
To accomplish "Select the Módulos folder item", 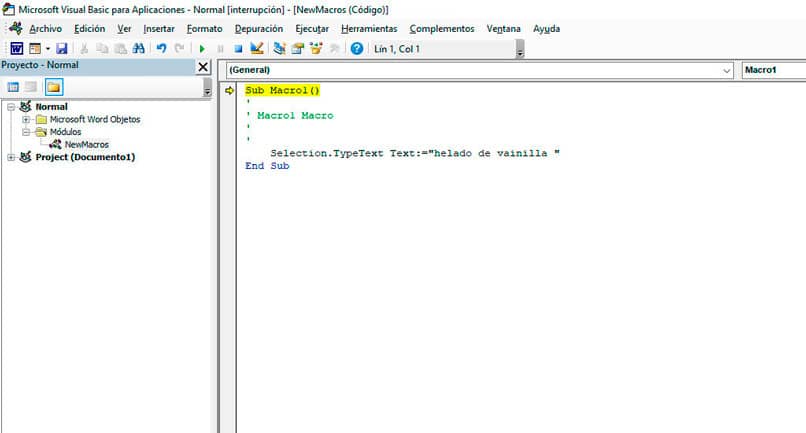I will [65, 132].
